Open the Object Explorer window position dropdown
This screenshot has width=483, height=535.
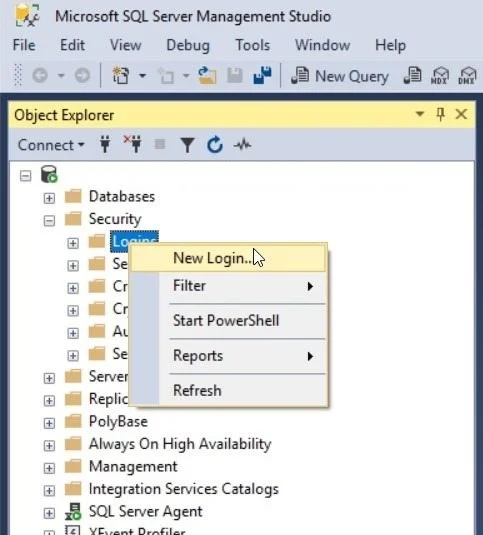420,114
